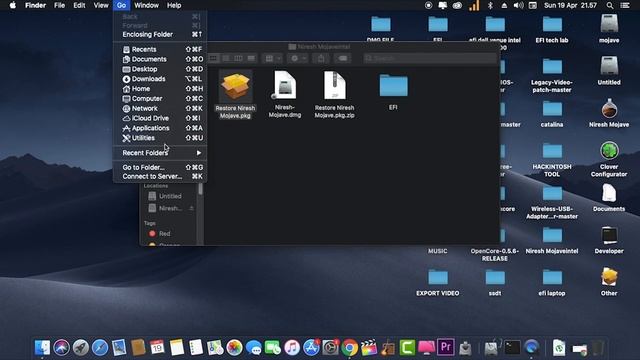Viewport: 640px width, 360px height.
Task: Expand the Recent Folders submenu
Action: tap(160, 153)
